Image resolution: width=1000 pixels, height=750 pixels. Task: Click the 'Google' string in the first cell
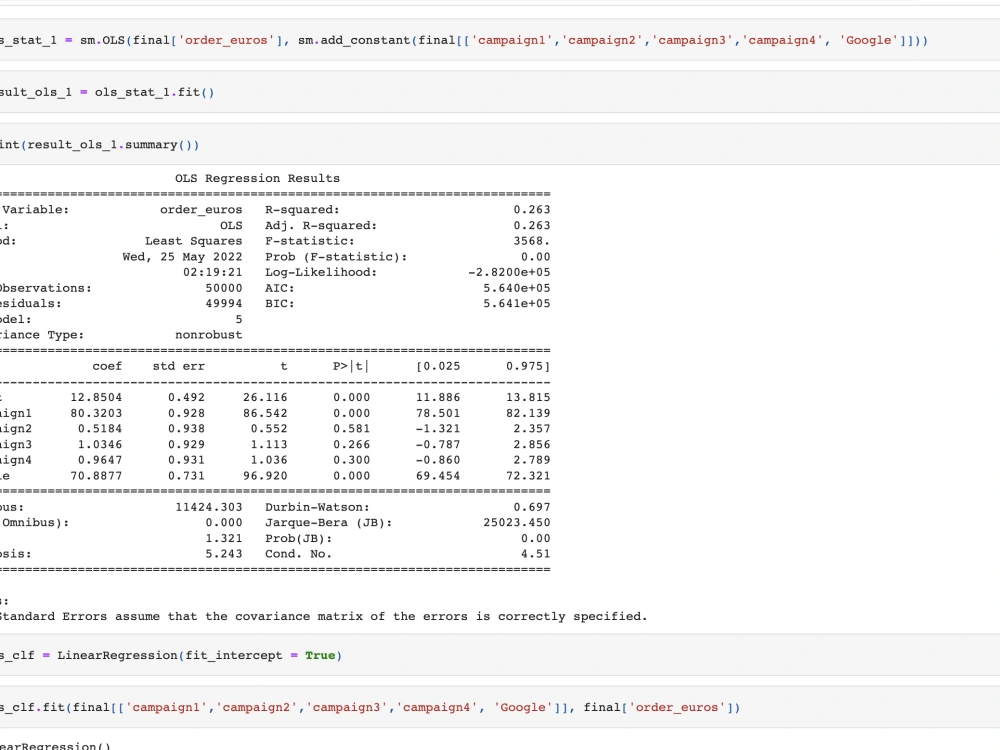pos(867,40)
